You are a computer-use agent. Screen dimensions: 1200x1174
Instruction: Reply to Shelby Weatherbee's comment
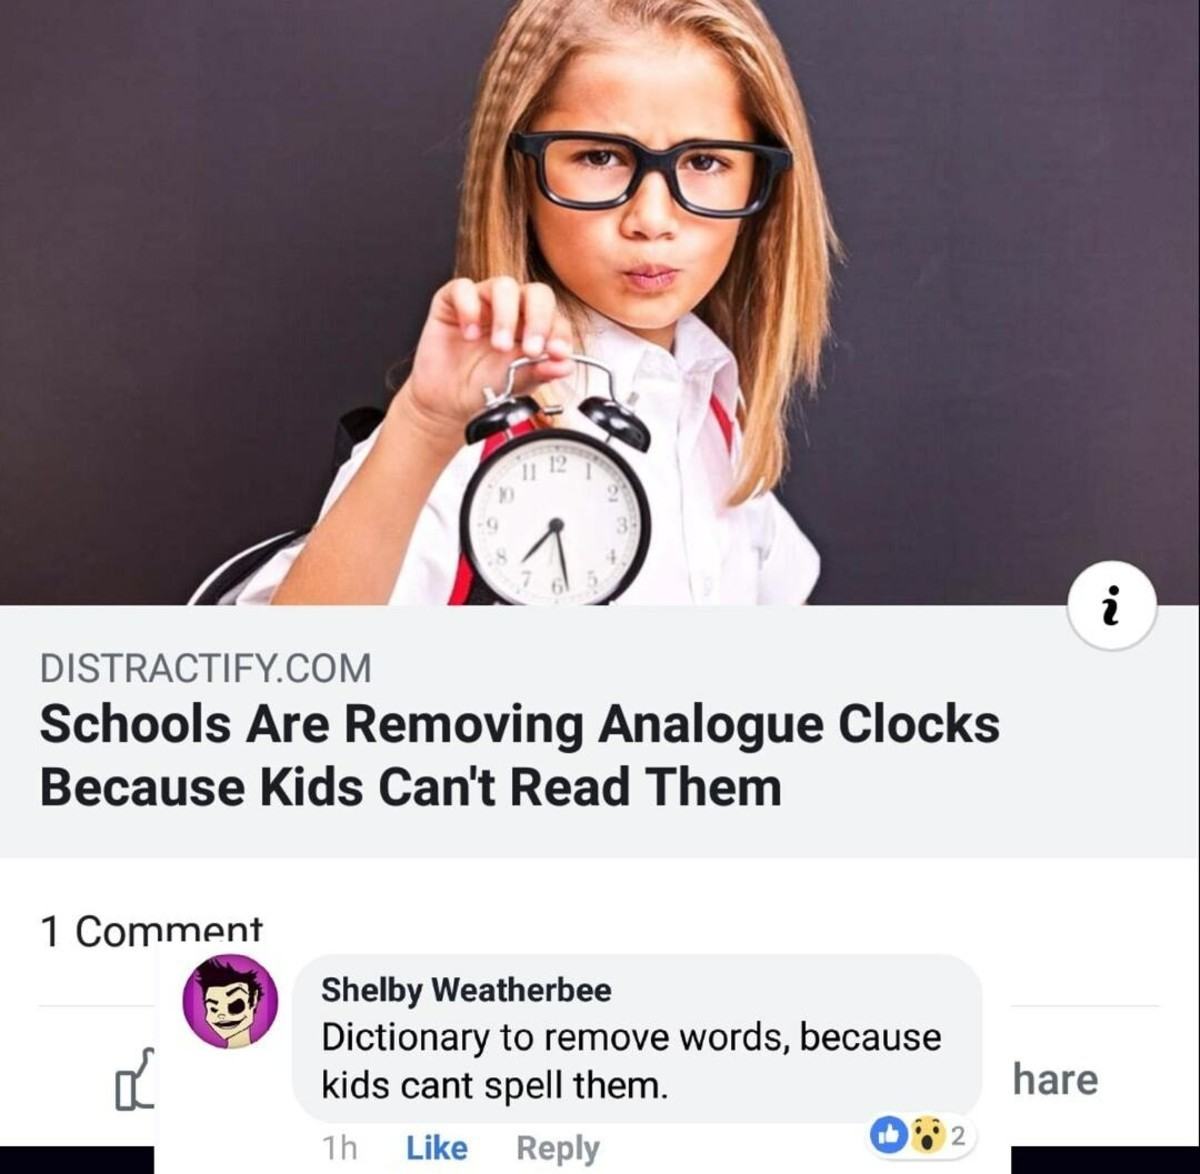coord(557,1148)
